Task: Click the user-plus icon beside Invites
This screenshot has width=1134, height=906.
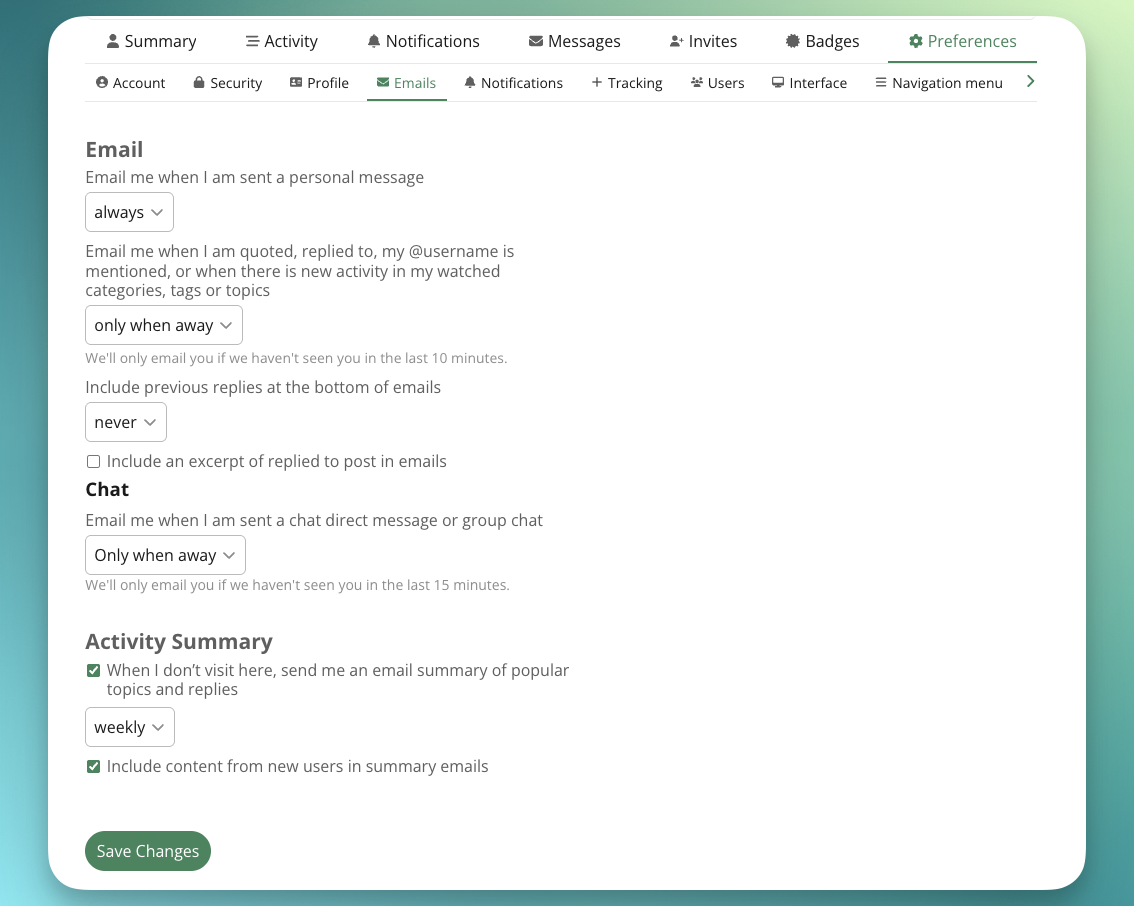Action: 676,41
